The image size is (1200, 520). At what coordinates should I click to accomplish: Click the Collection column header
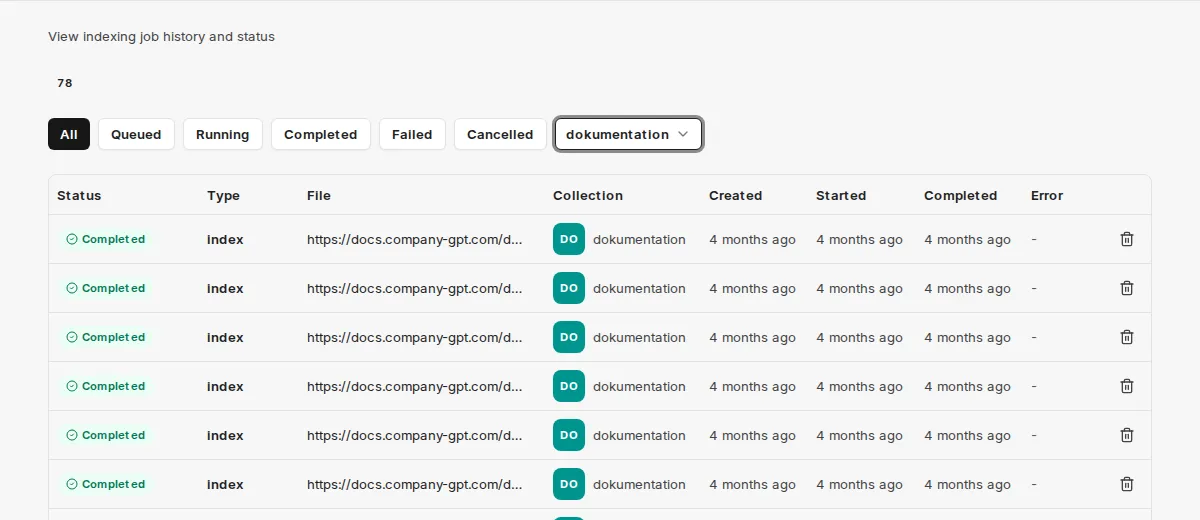point(588,195)
